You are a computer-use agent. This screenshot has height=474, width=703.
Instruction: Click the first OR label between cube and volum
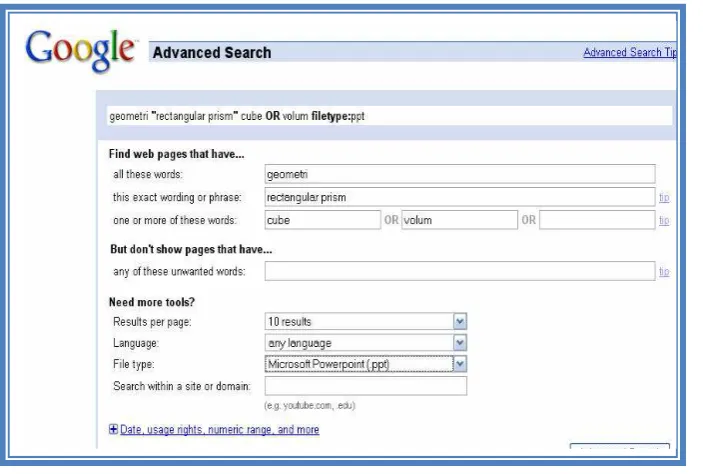coord(391,220)
